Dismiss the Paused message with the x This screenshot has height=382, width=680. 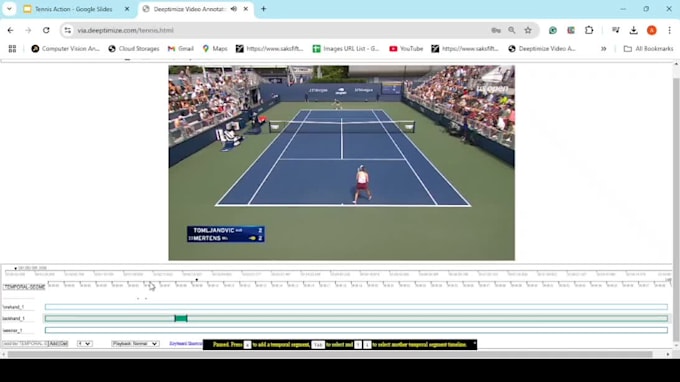click(x=474, y=343)
